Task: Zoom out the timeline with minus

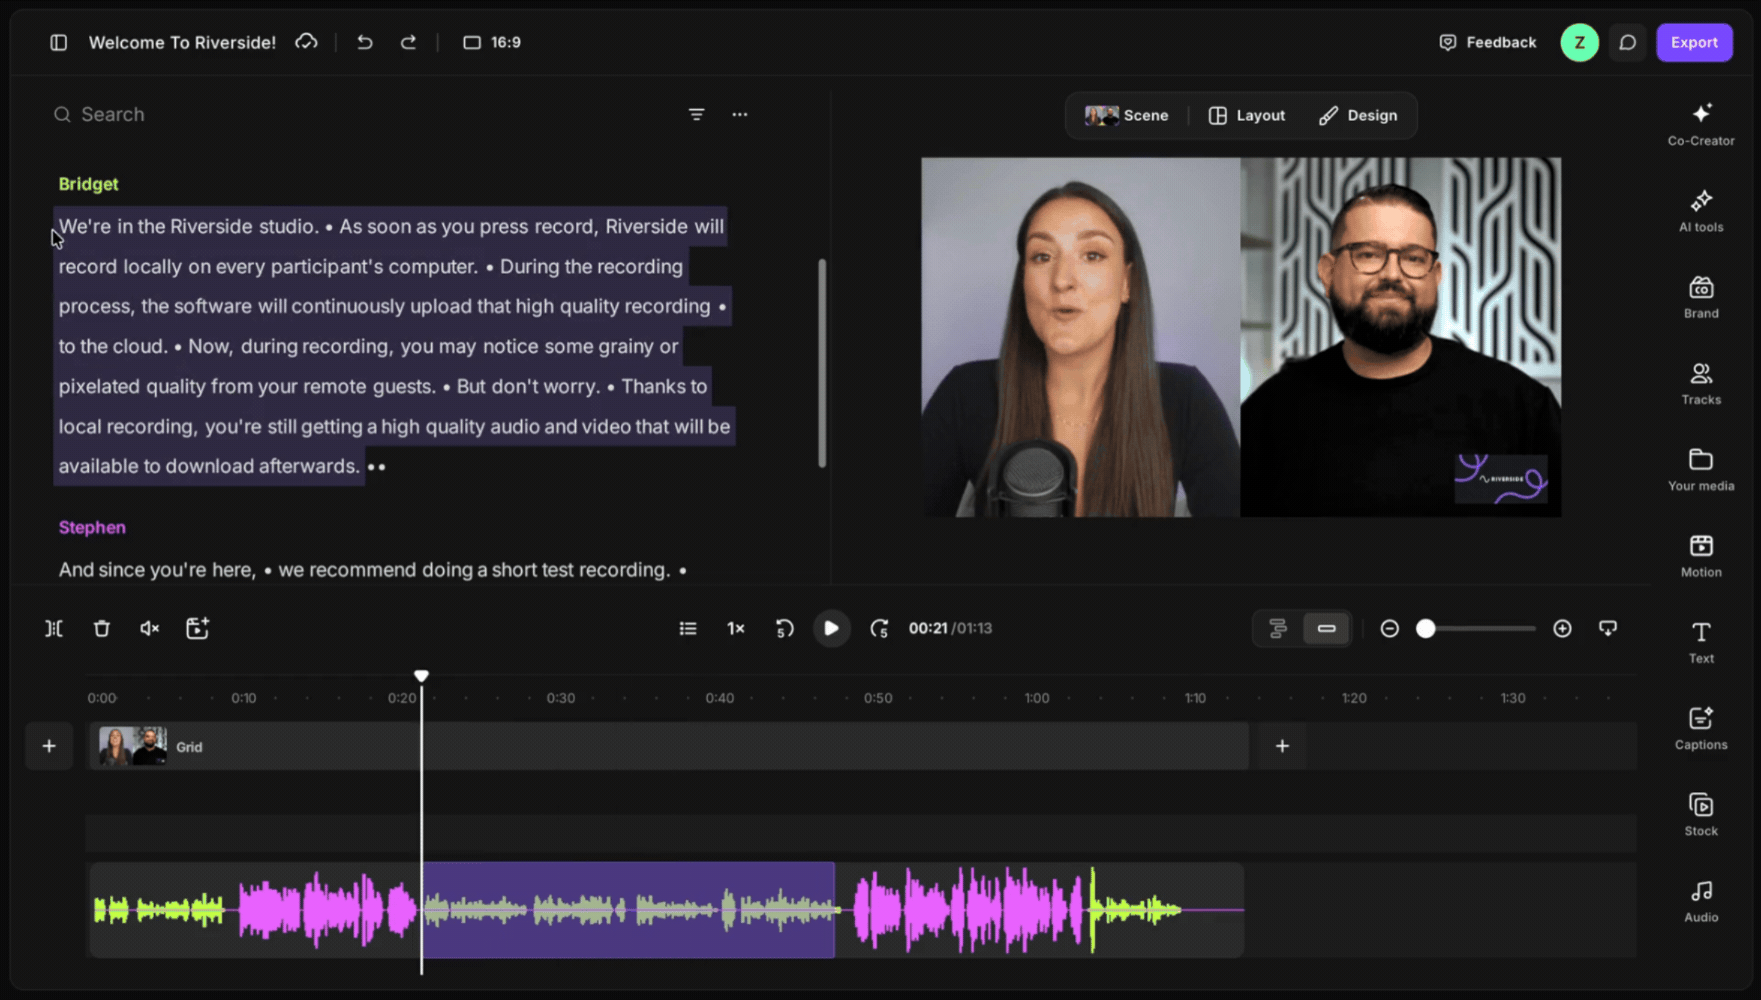Action: coord(1389,628)
